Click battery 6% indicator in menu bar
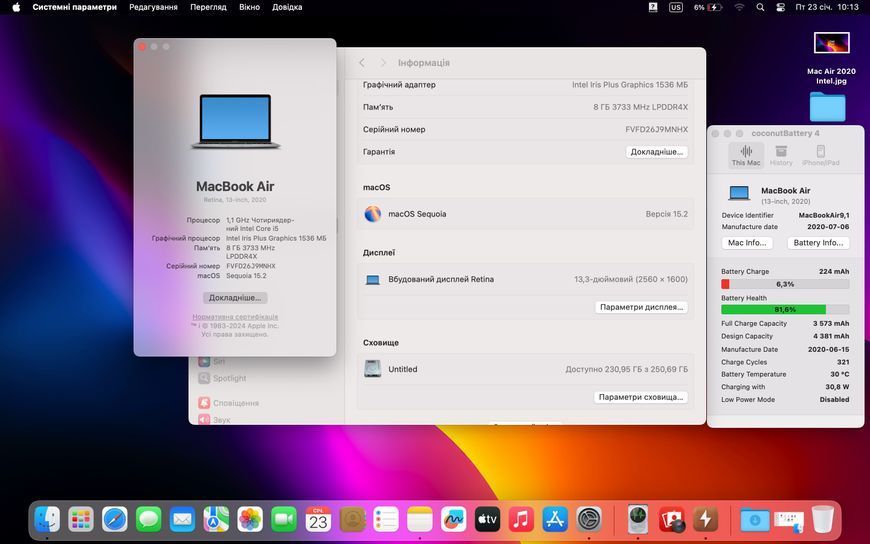The image size is (870, 544). point(708,7)
